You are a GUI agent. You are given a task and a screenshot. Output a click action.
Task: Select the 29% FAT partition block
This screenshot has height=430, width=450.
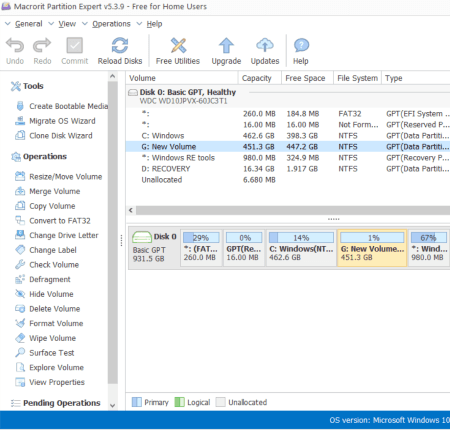click(201, 248)
